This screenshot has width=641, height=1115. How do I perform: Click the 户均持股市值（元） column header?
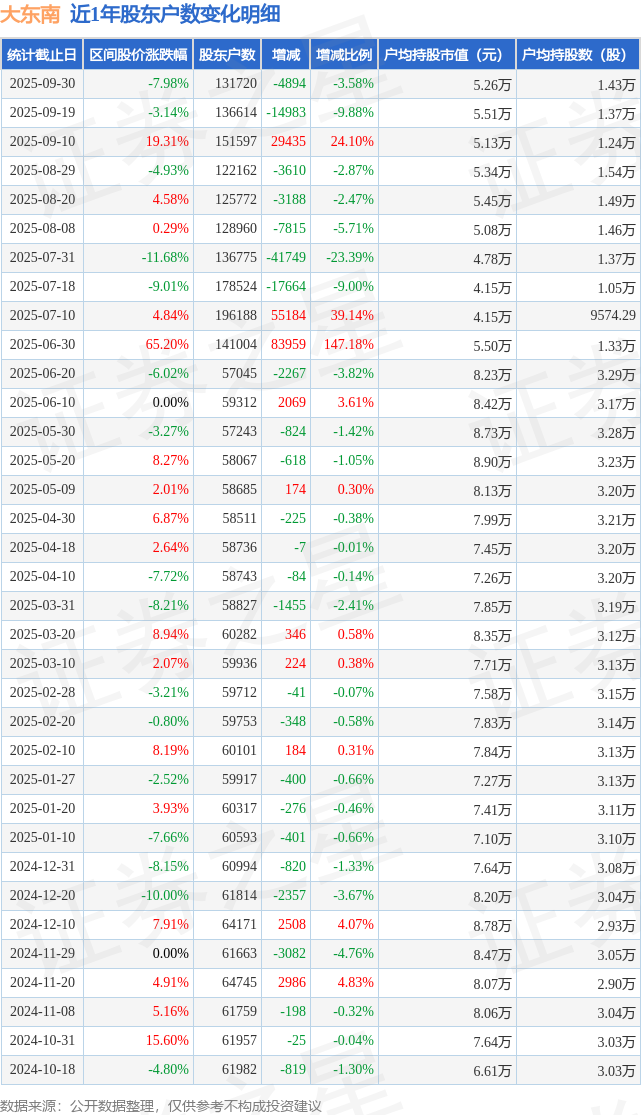point(446,55)
